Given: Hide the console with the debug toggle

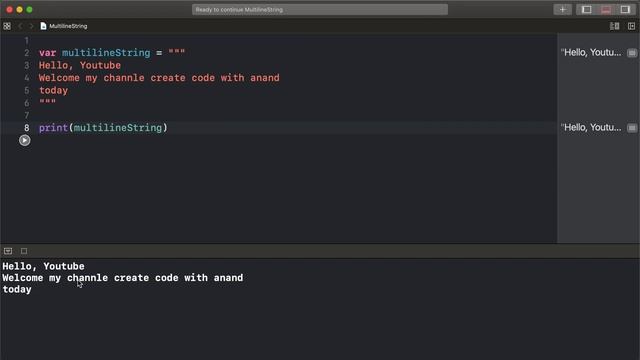Looking at the screenshot, I should coord(8,251).
